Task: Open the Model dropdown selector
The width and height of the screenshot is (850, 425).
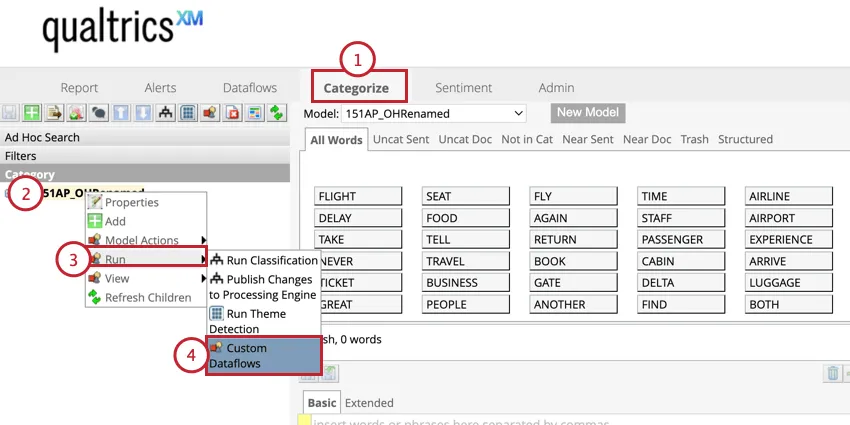Action: 433,114
